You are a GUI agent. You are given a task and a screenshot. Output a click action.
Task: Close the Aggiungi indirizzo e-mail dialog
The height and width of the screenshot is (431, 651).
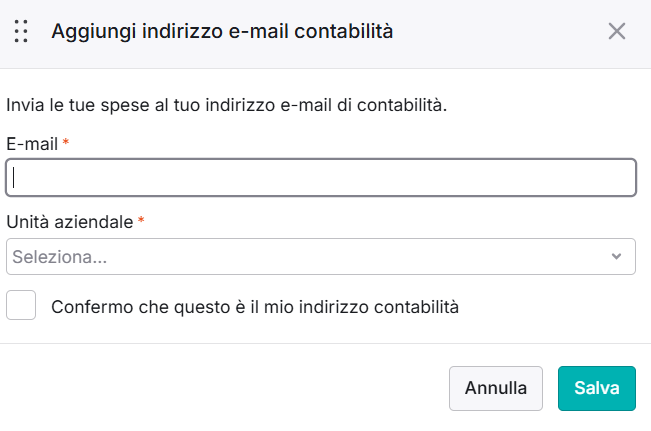[x=617, y=31]
